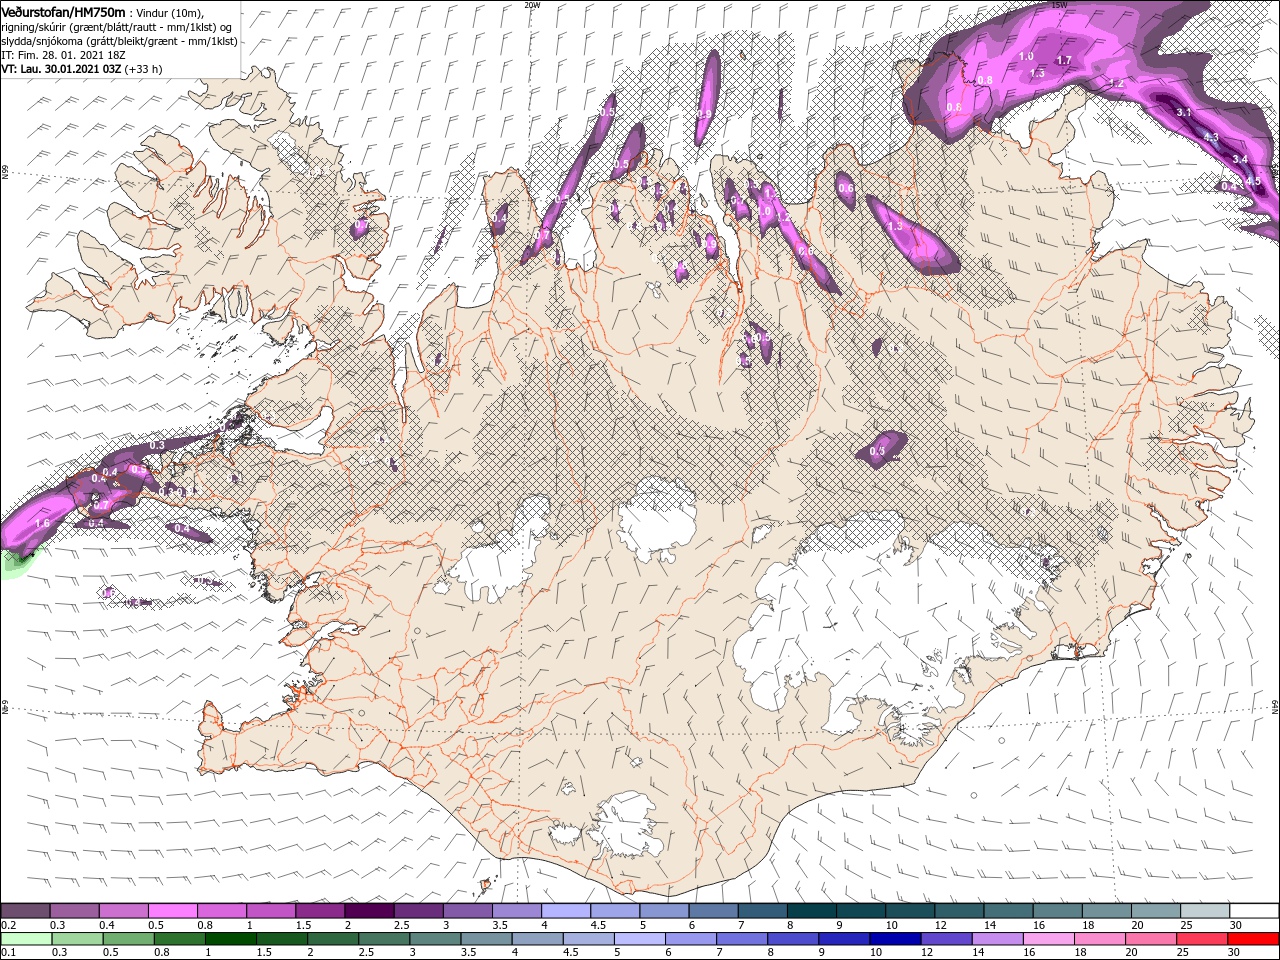Pick the bright red rain swatch after 30

[x=1254, y=939]
